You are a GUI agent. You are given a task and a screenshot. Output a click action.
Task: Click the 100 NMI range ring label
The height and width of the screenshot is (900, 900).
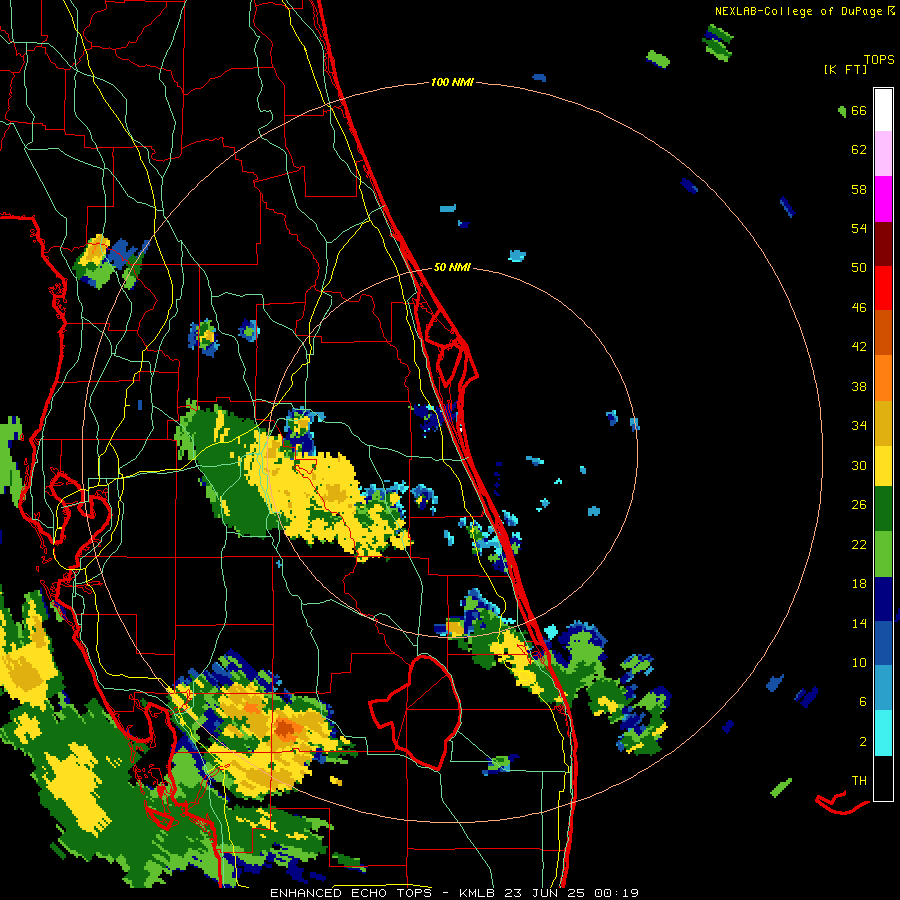(x=452, y=83)
